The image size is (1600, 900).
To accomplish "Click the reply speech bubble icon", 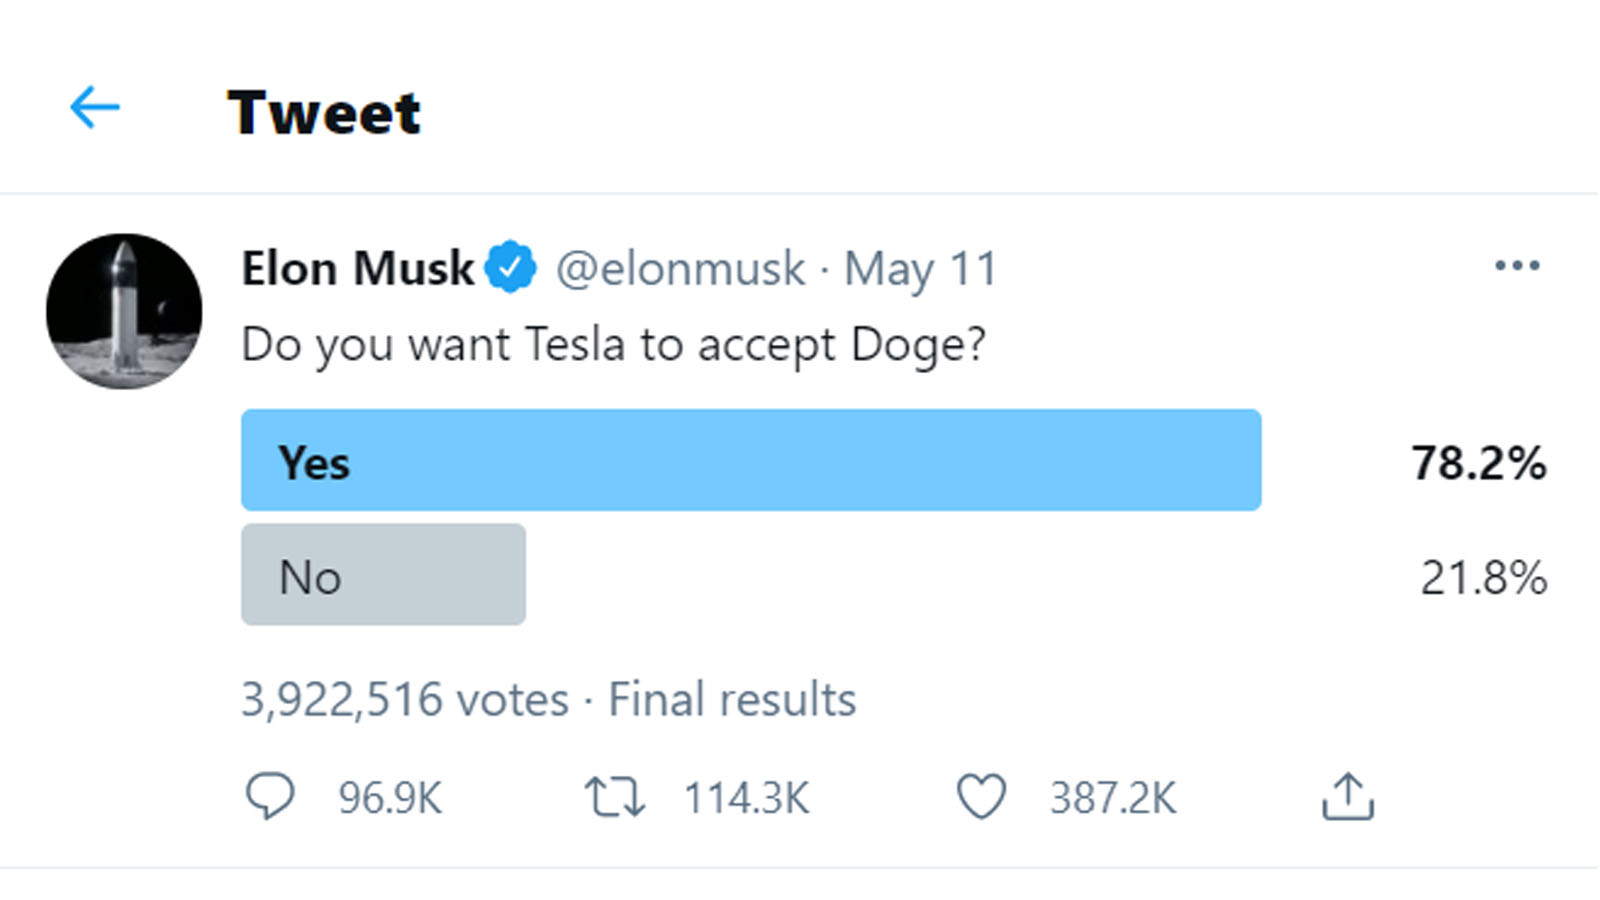I will pos(270,797).
